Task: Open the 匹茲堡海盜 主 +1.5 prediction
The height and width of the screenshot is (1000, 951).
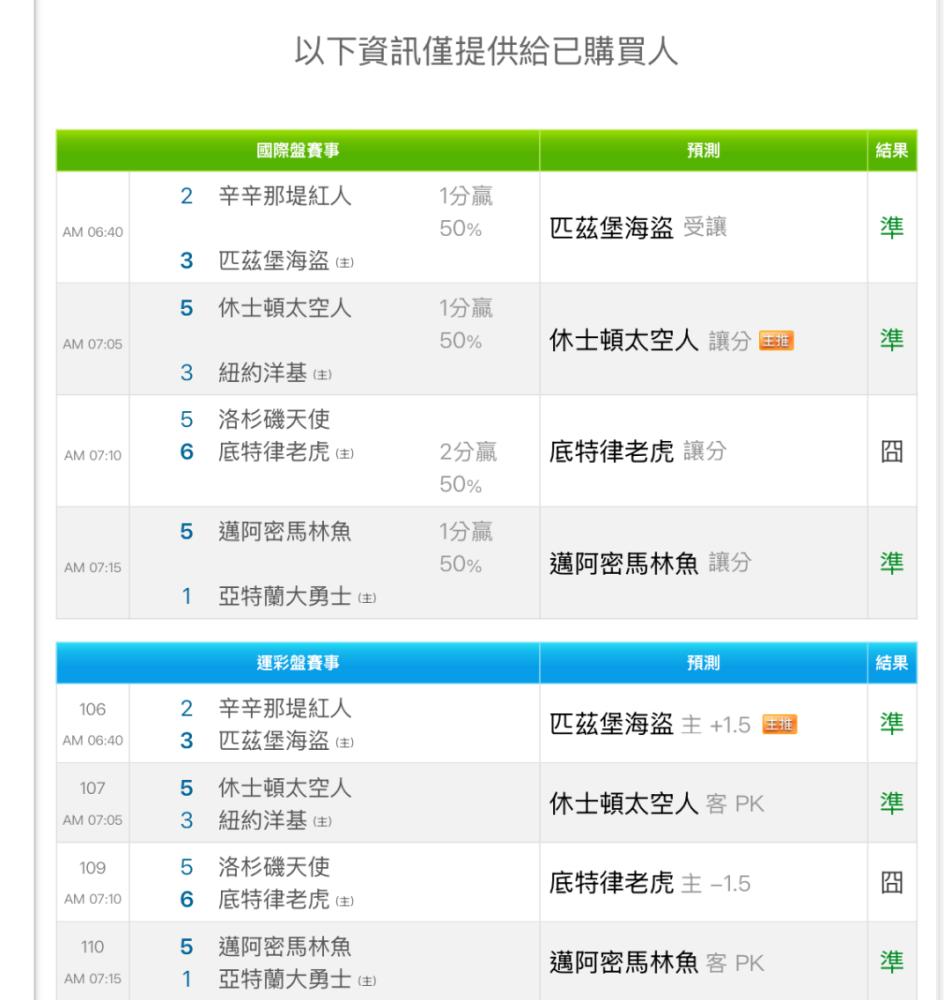Action: (x=650, y=724)
